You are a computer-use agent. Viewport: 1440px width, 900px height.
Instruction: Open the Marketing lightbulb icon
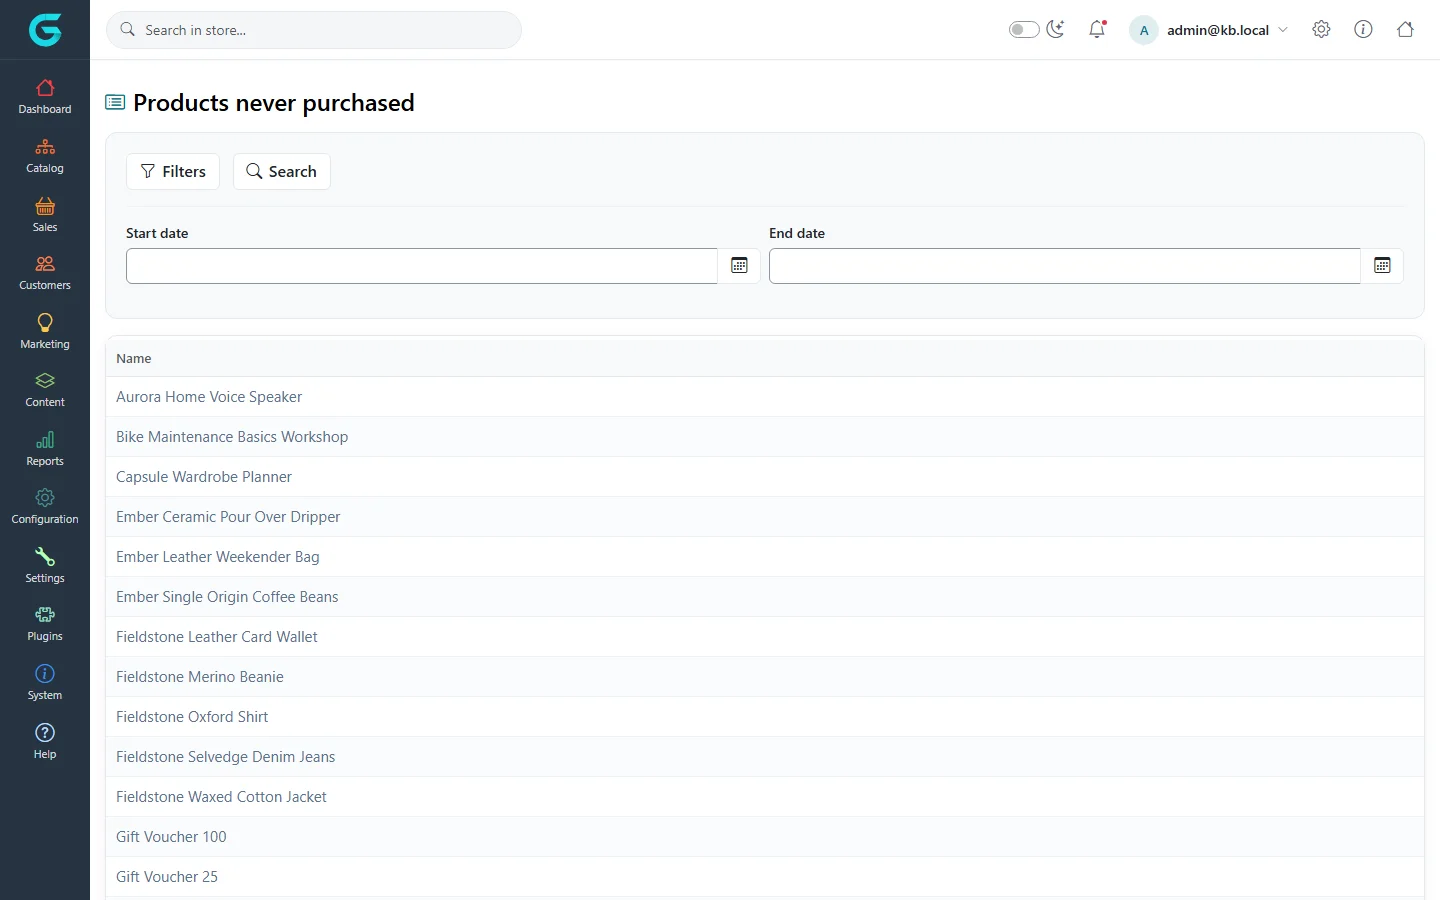(45, 322)
